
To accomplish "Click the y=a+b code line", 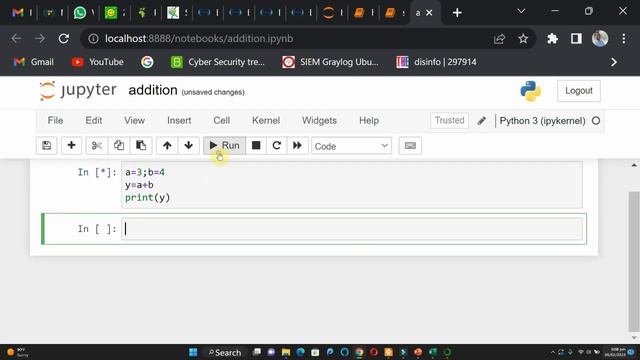I will [139, 185].
